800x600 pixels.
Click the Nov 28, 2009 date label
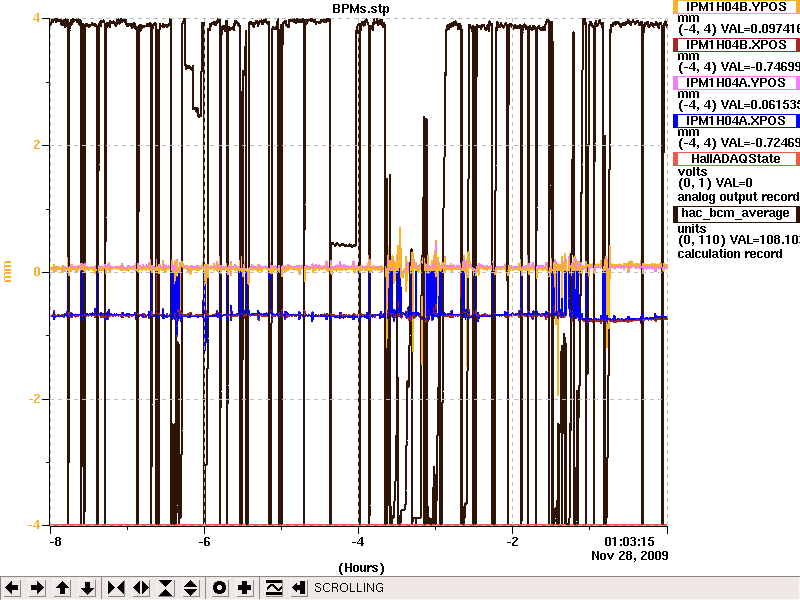coord(630,556)
